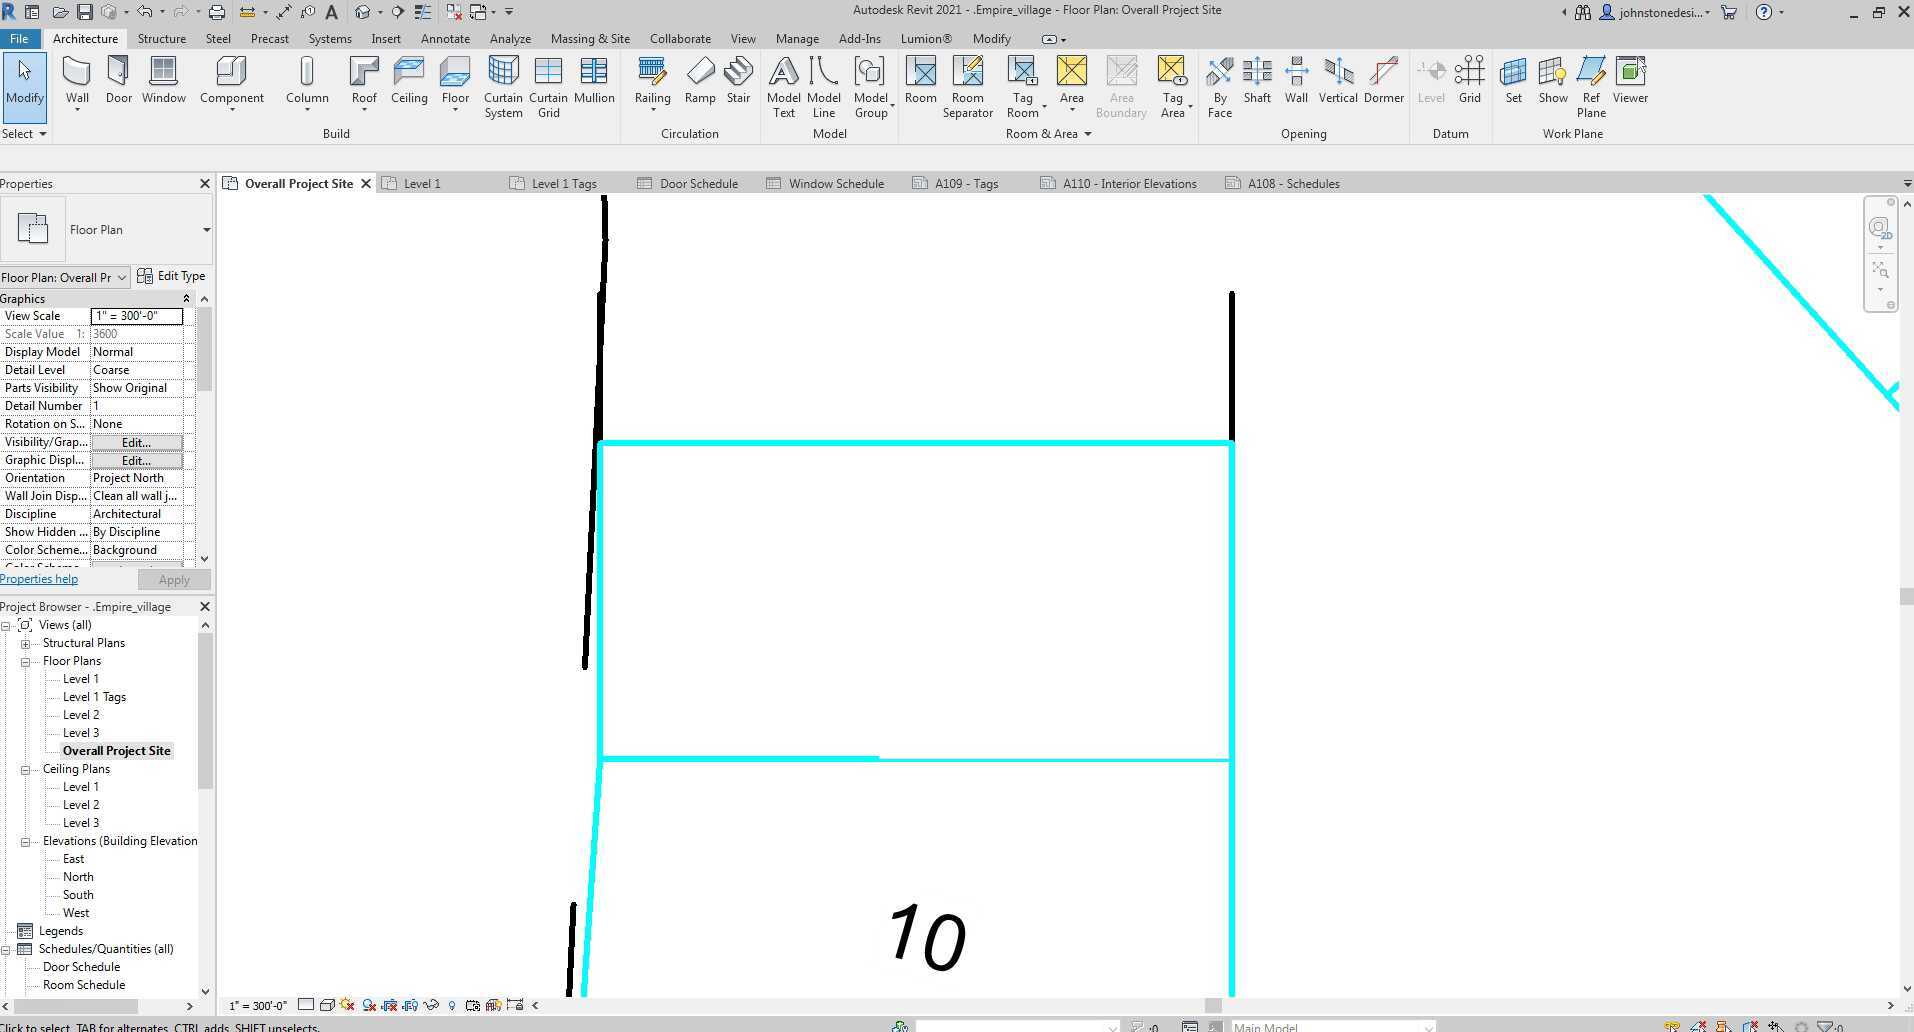Select the Grid datum tool
1914x1032 pixels.
(x=1469, y=81)
